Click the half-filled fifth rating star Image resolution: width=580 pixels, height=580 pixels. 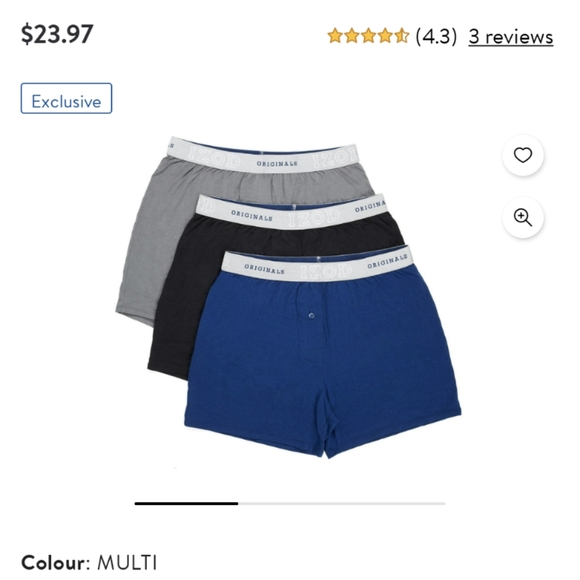401,36
